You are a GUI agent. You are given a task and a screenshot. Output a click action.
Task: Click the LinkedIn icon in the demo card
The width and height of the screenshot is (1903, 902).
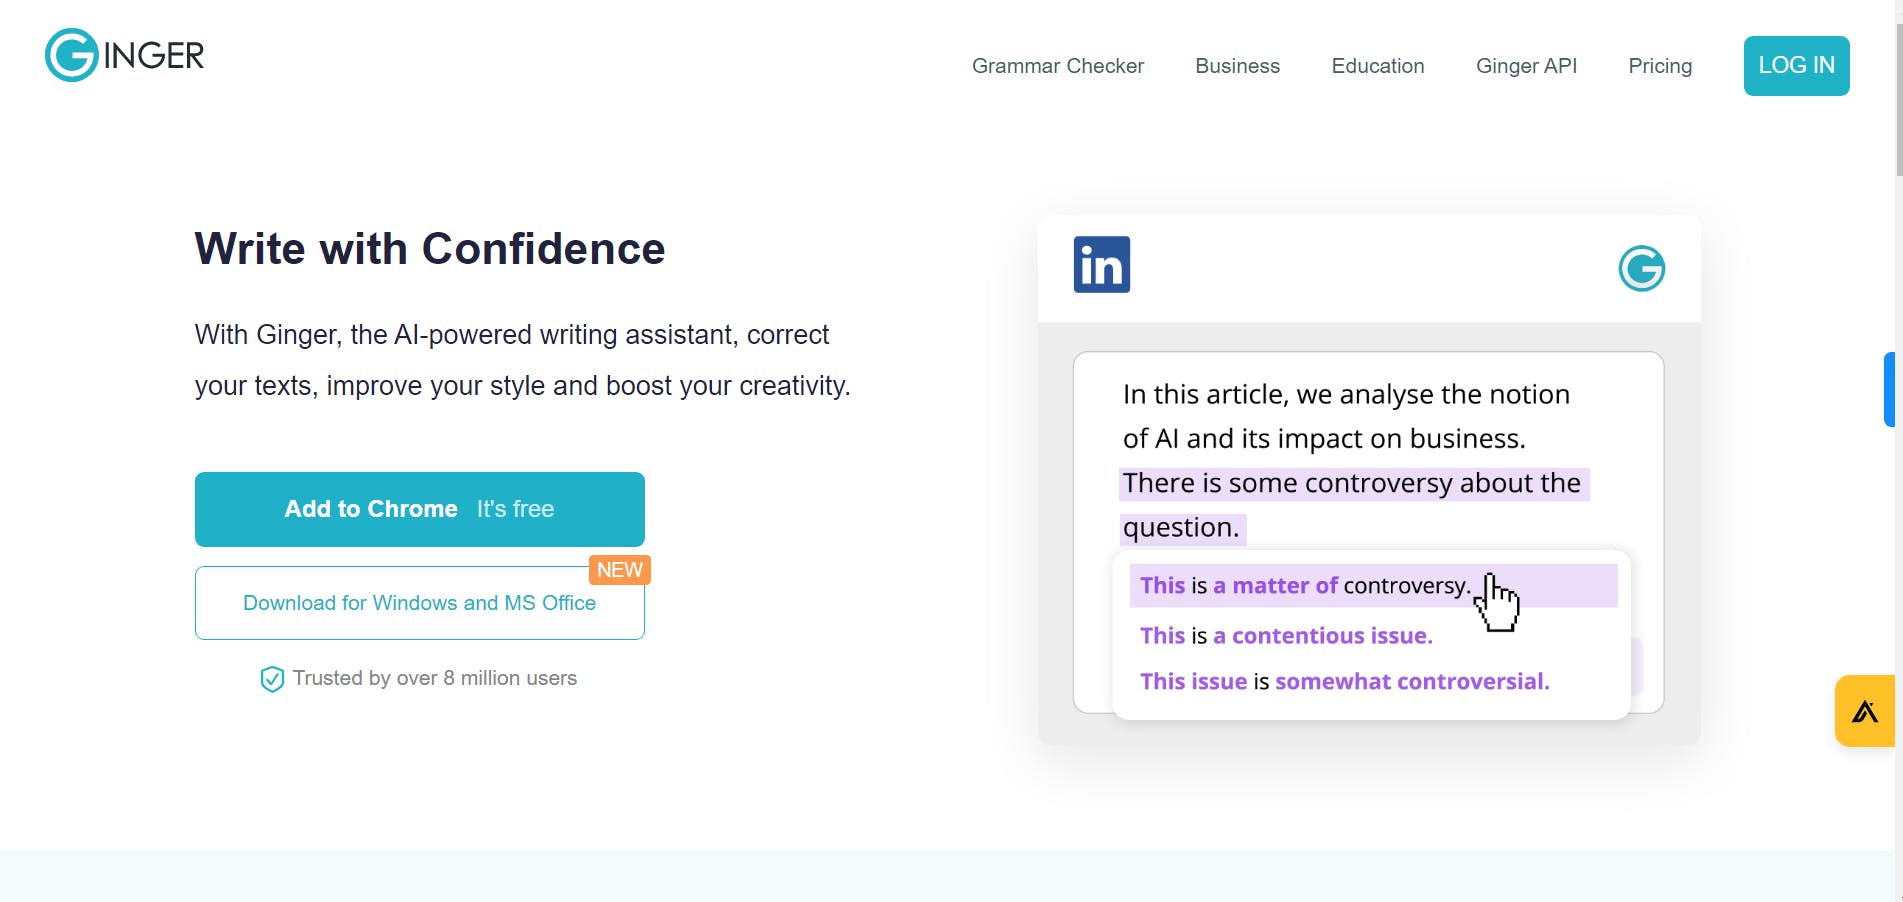1101,264
